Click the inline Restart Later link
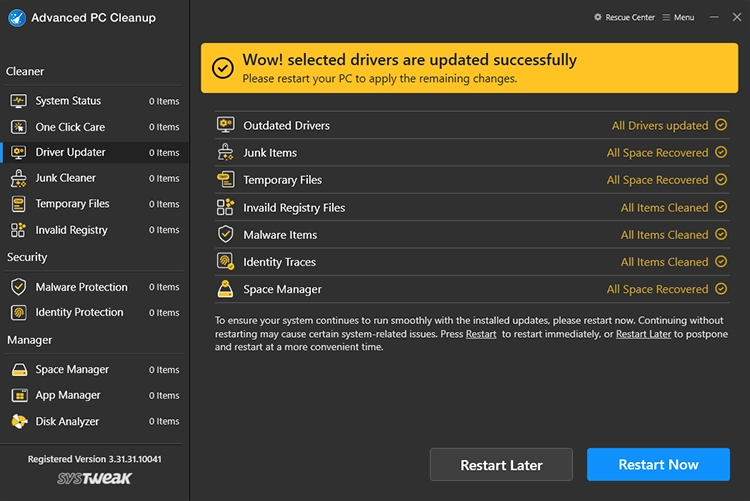The width and height of the screenshot is (750, 501). click(x=643, y=334)
